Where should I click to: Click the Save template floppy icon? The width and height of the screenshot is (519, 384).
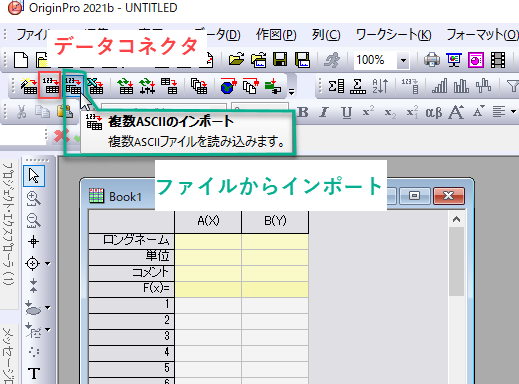tap(302, 60)
